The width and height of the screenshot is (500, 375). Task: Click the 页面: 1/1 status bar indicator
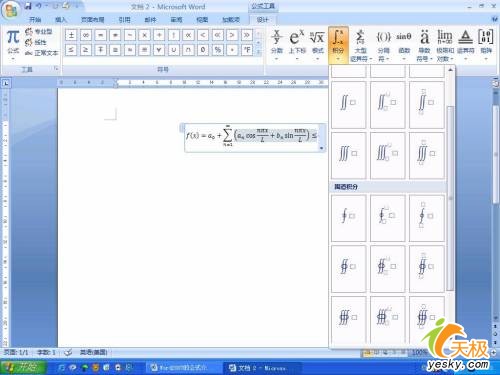tap(16, 352)
